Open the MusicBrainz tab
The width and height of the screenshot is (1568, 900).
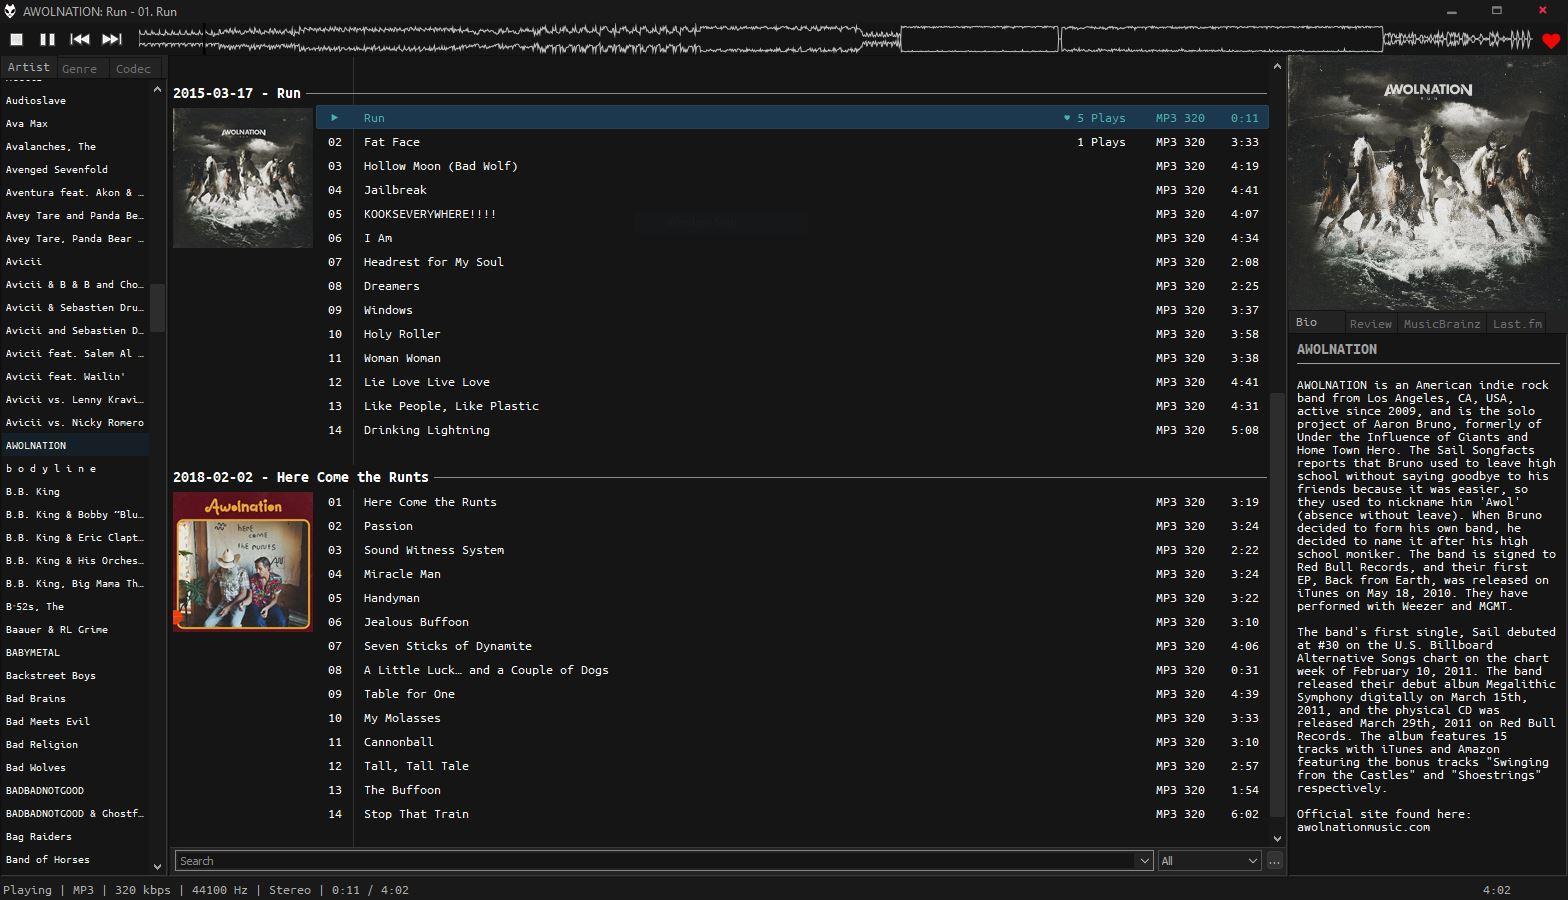pos(1441,324)
